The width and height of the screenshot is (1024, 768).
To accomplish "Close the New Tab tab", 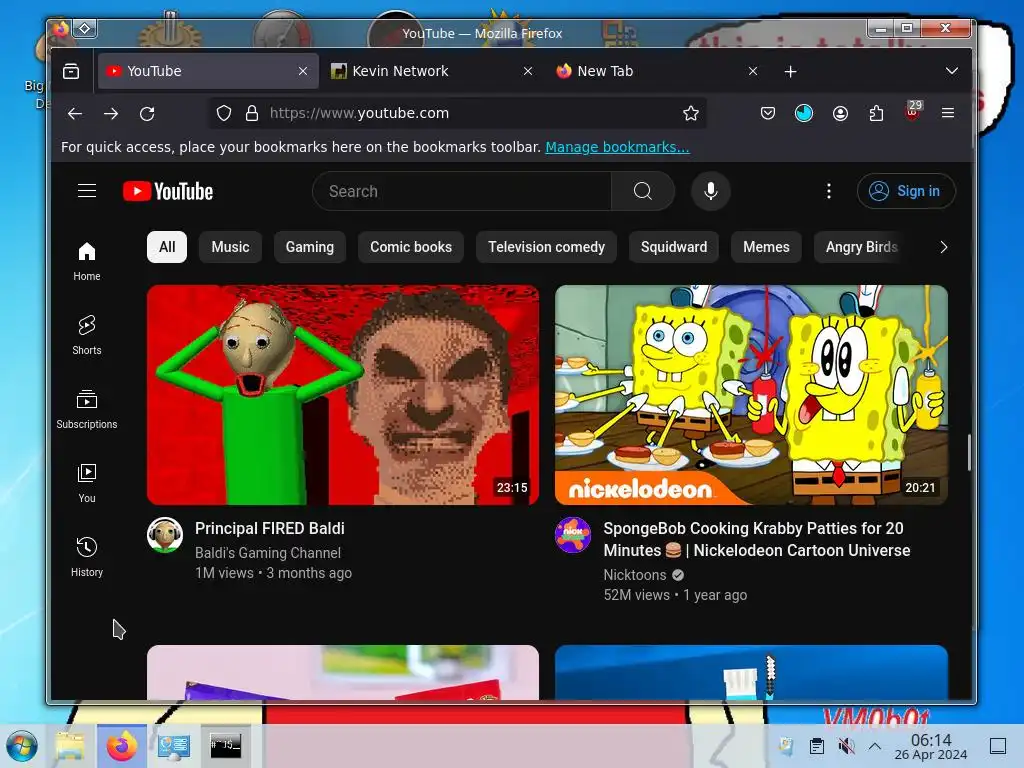I will [753, 71].
